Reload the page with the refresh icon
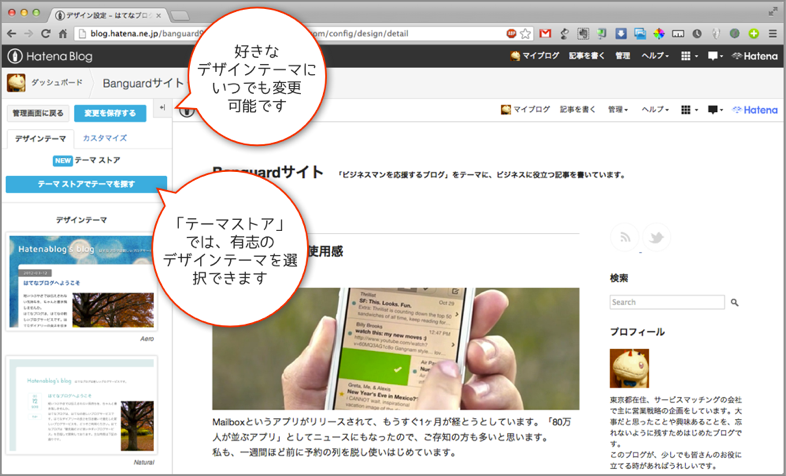 click(46, 34)
